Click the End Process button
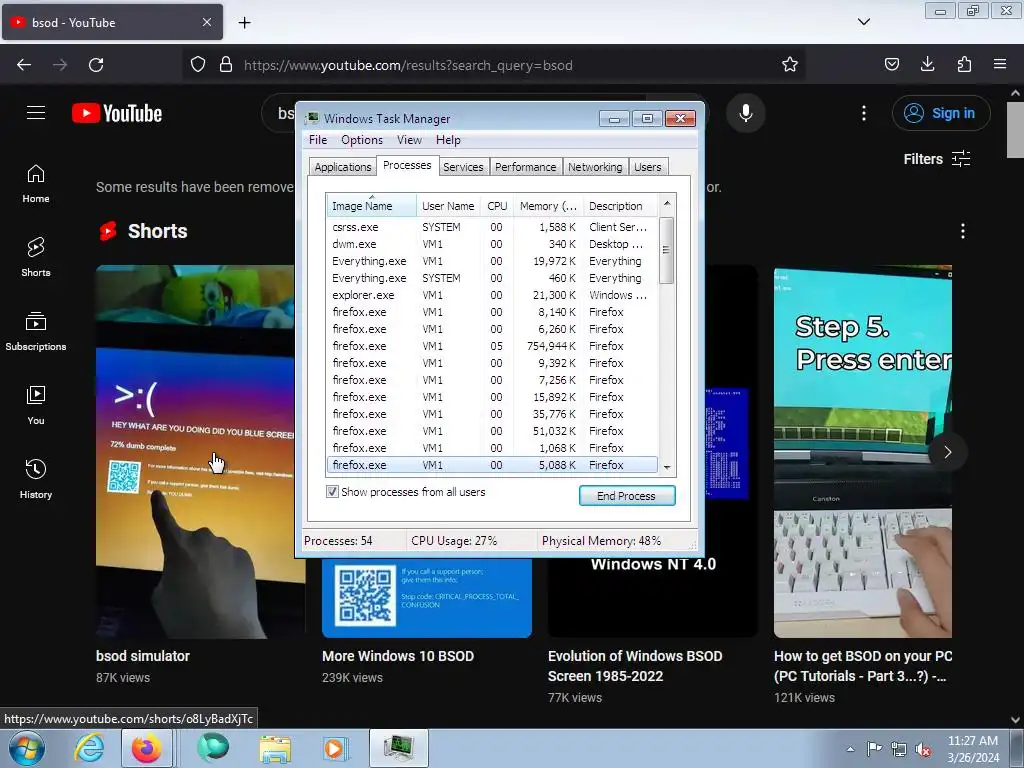Image resolution: width=1024 pixels, height=768 pixels. pyautogui.click(x=626, y=496)
